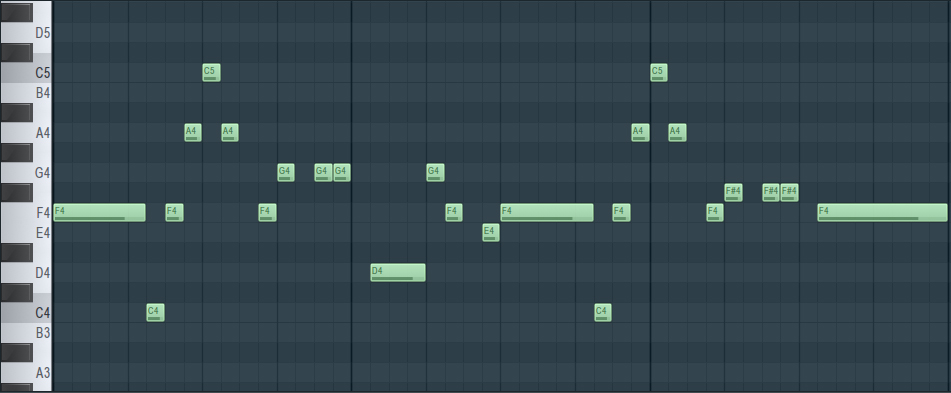Image resolution: width=951 pixels, height=393 pixels.
Task: Click the E4 piano key
Action: 25,233
